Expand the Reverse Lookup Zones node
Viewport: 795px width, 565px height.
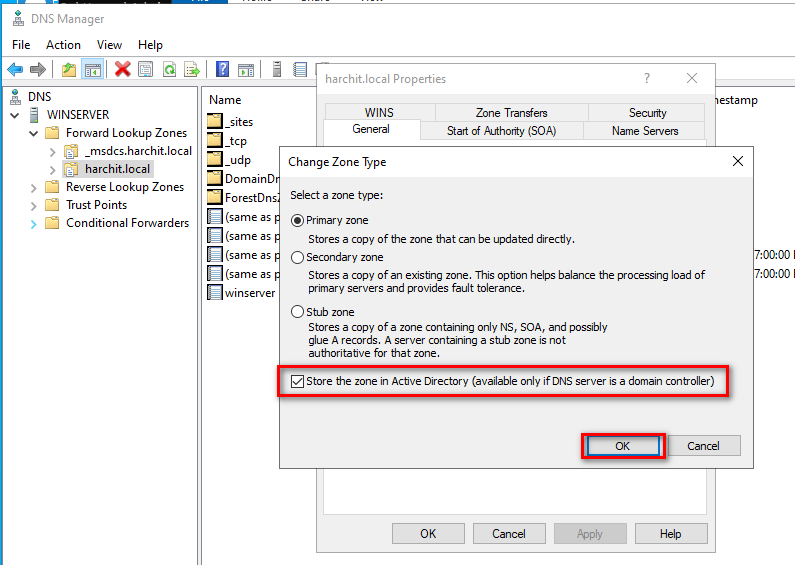[34, 187]
